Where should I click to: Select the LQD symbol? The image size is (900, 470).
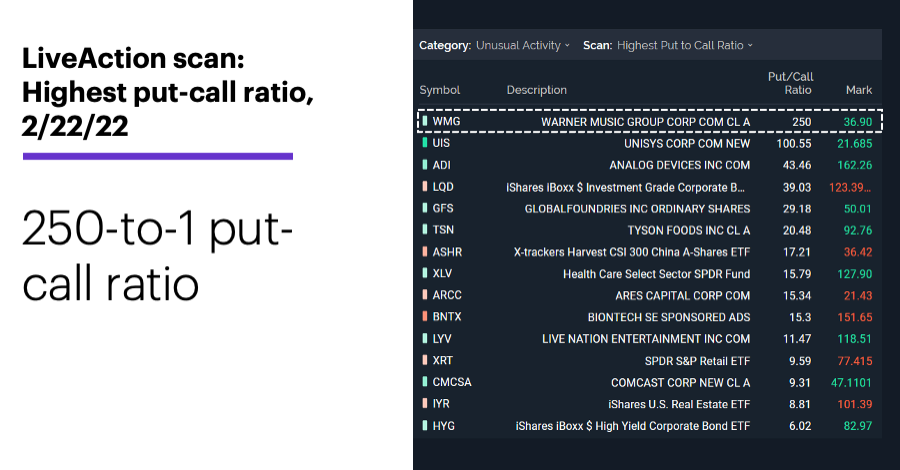[443, 187]
